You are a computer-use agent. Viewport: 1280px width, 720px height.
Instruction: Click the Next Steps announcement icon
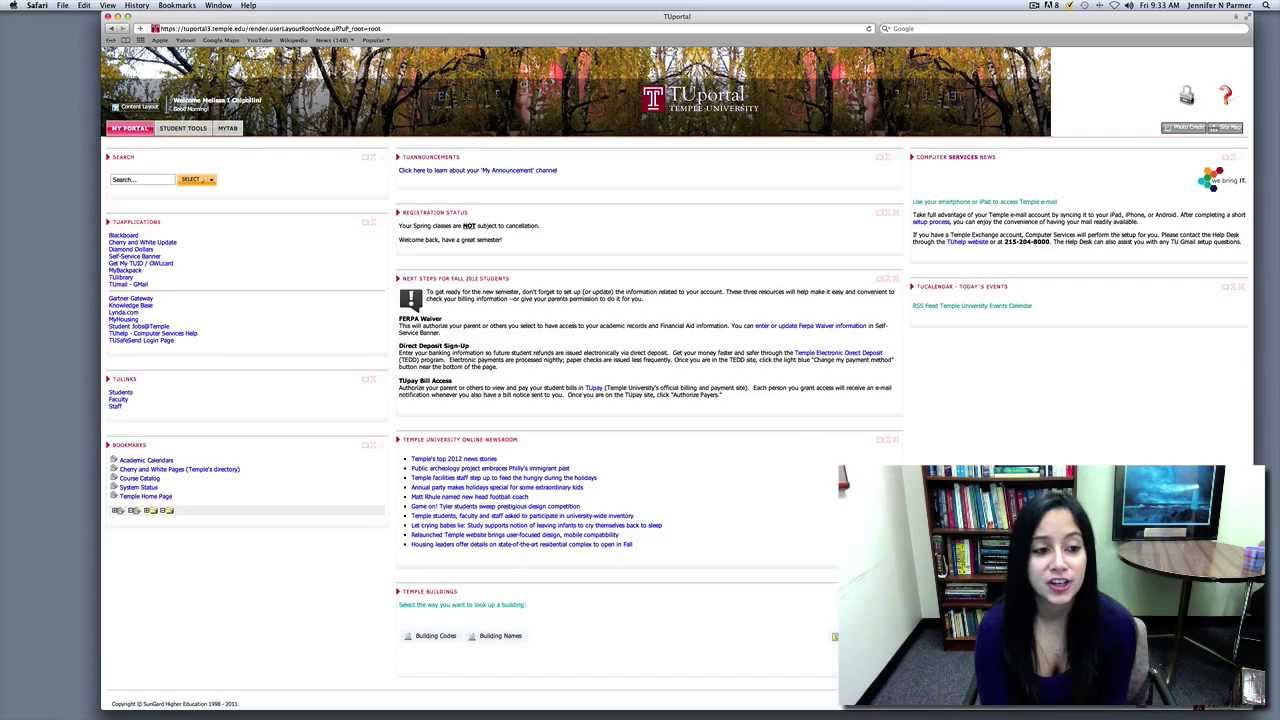click(411, 299)
